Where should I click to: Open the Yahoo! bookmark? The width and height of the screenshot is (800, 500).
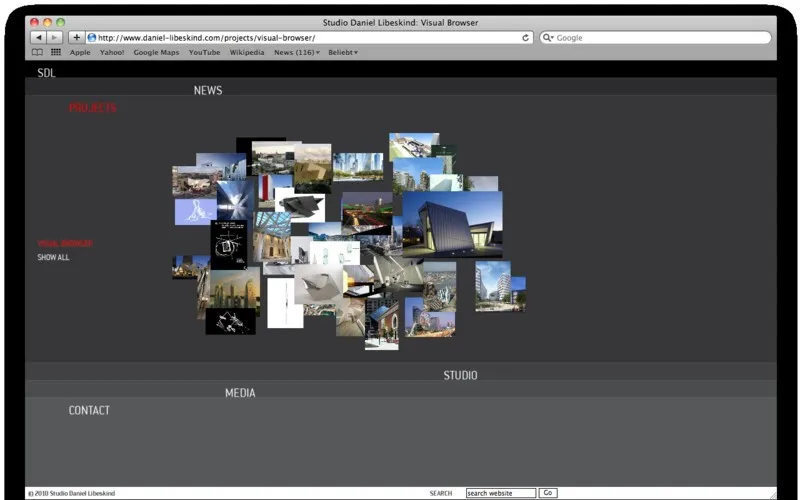[x=112, y=52]
